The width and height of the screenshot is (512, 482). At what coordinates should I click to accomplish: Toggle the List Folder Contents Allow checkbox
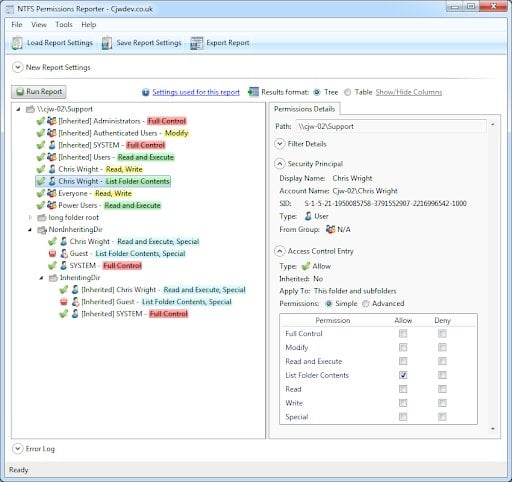403,375
